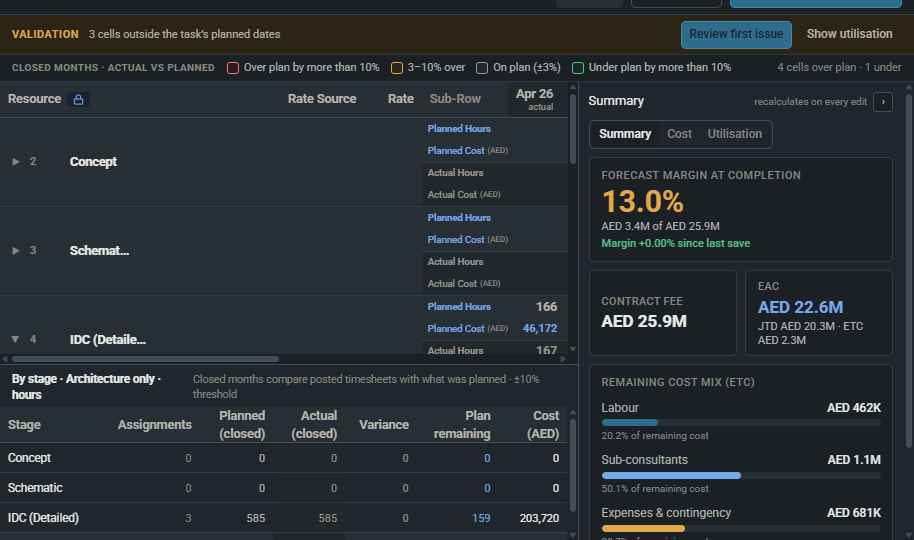
Task: Collapse the Summary panel with the chevron button
Action: point(883,101)
